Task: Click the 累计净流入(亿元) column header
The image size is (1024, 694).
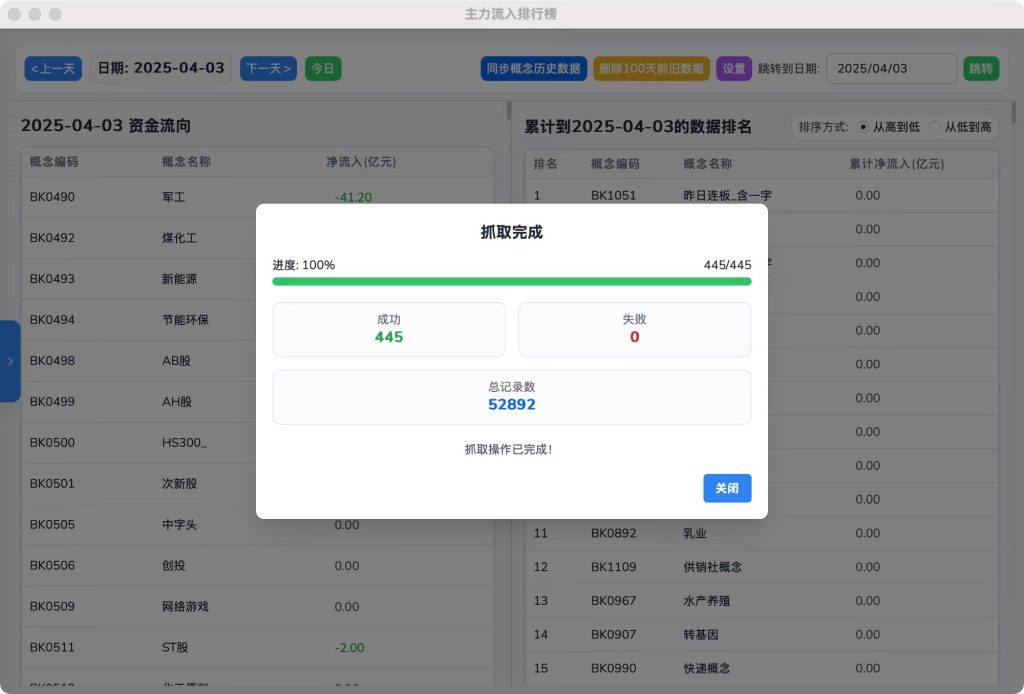Action: [896, 164]
